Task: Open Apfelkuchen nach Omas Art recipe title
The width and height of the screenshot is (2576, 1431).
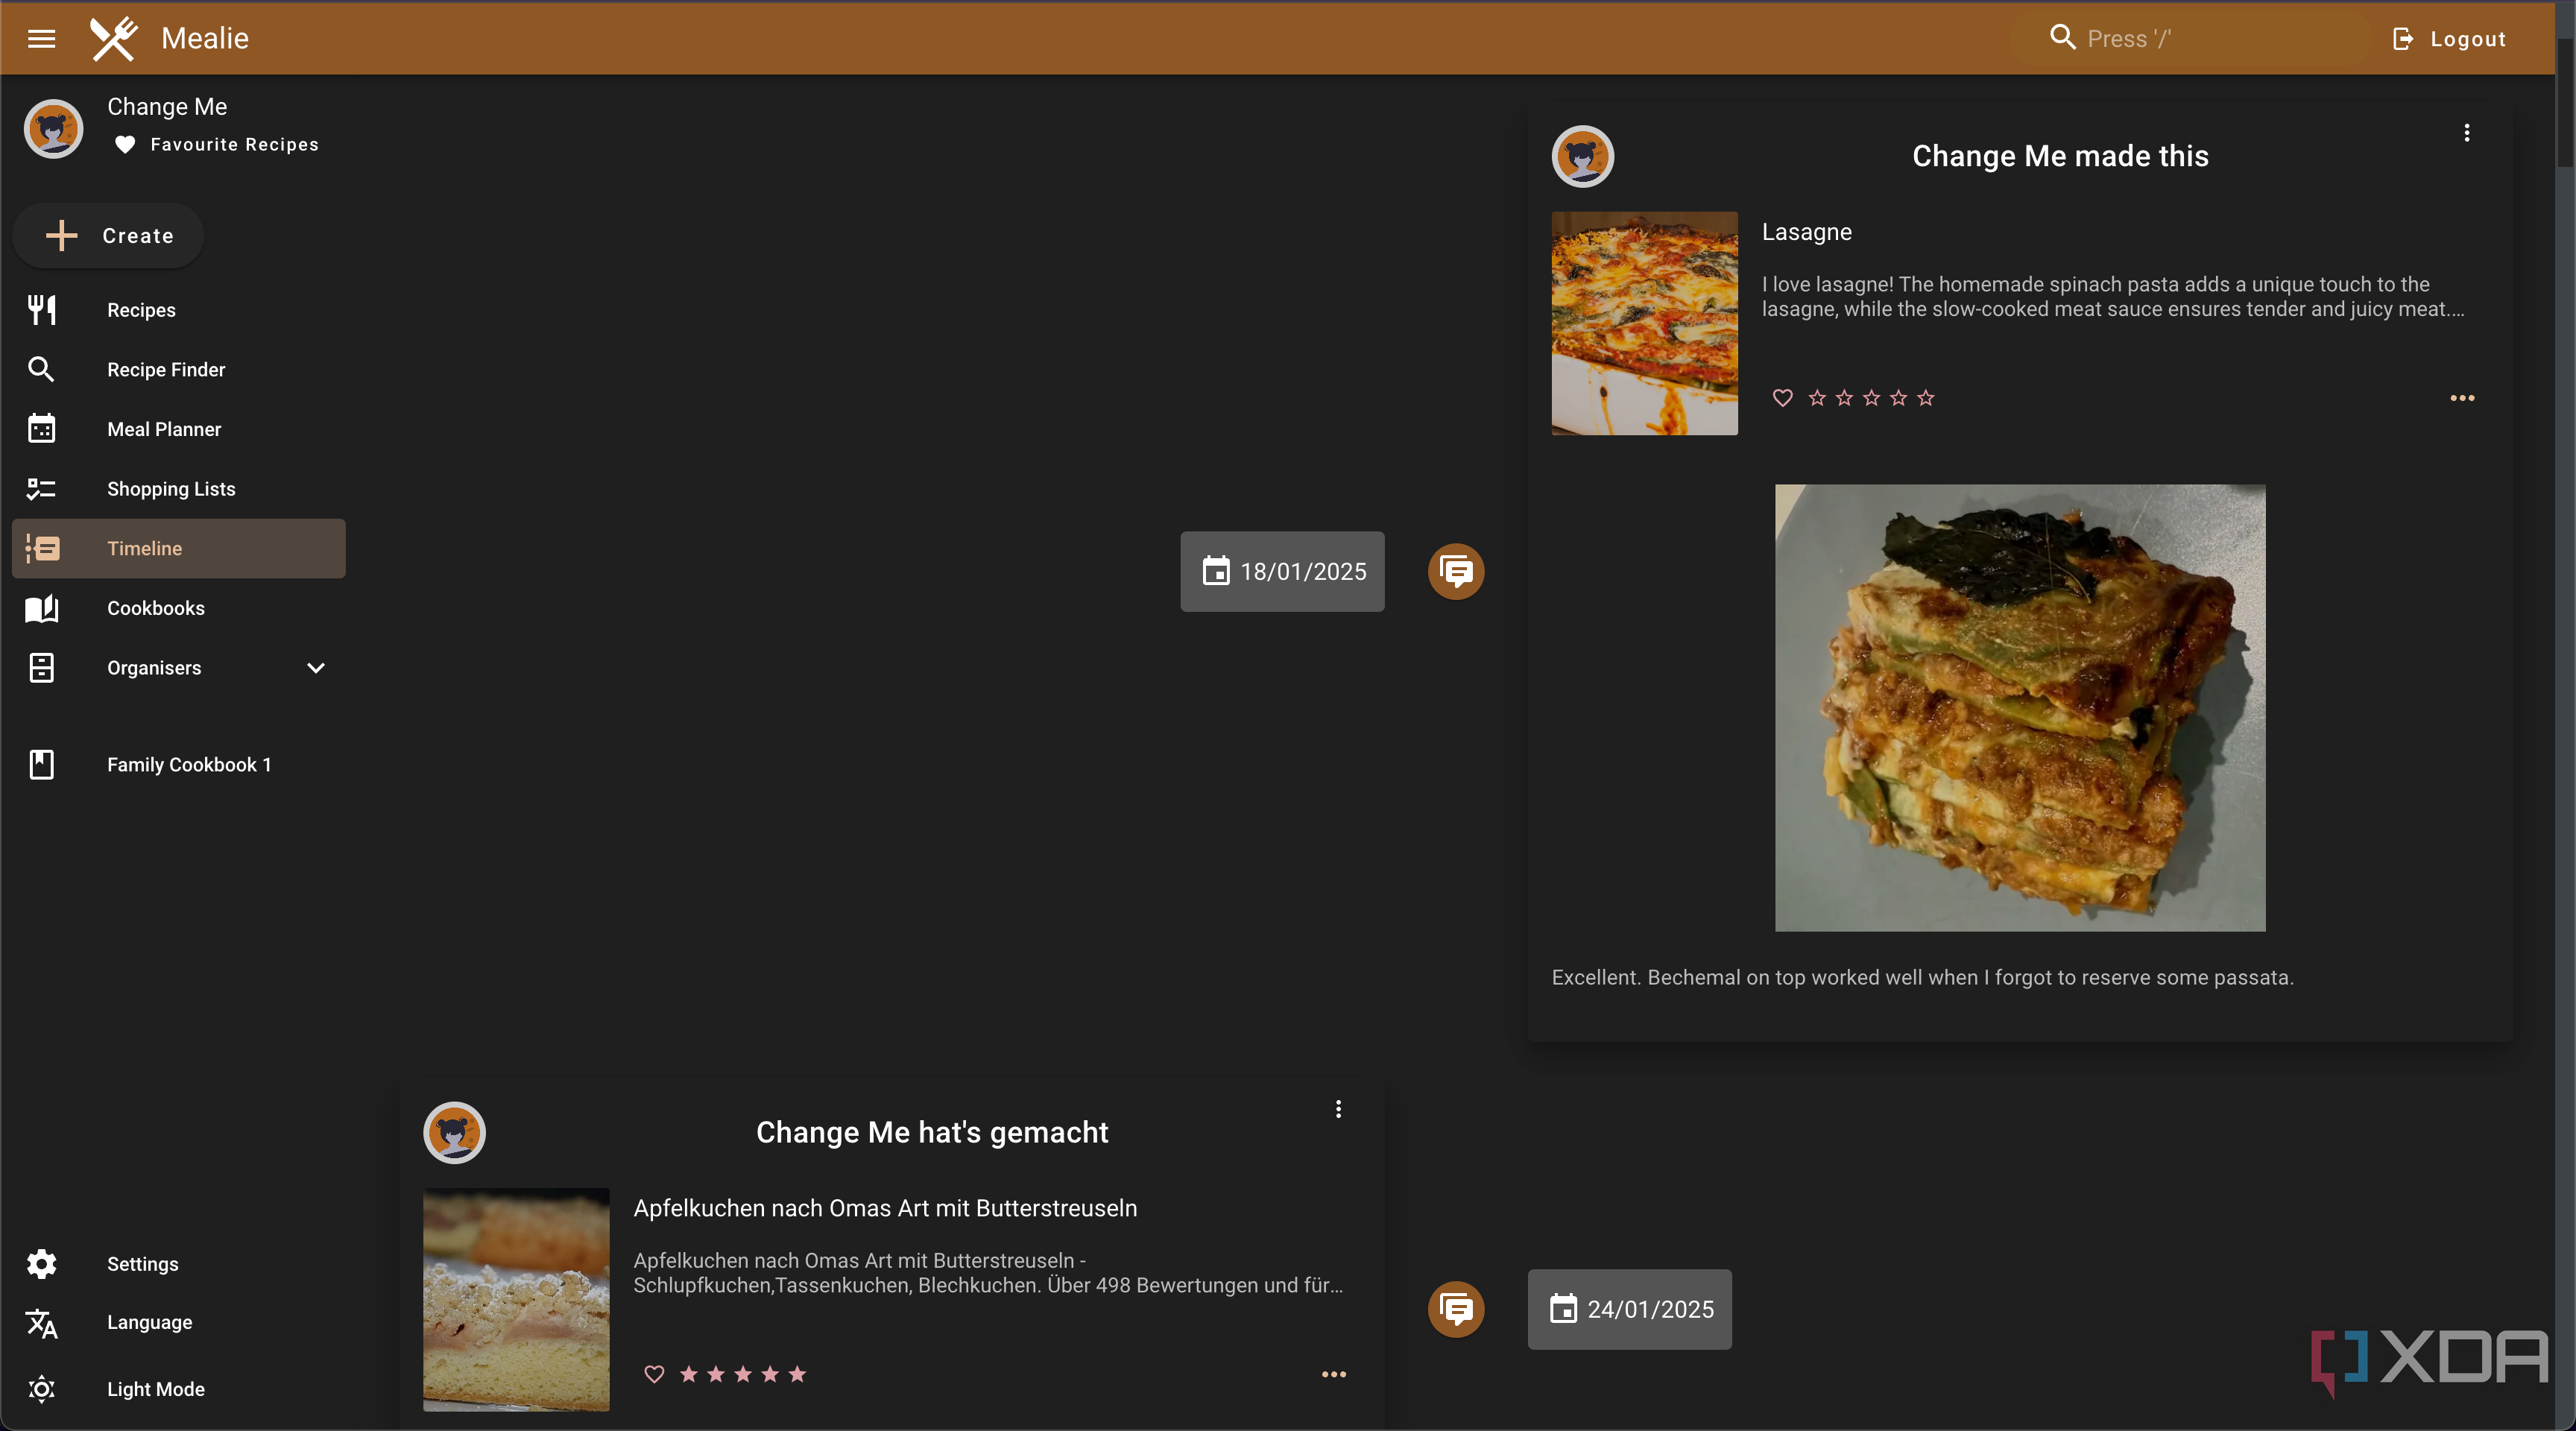Action: coord(885,1208)
